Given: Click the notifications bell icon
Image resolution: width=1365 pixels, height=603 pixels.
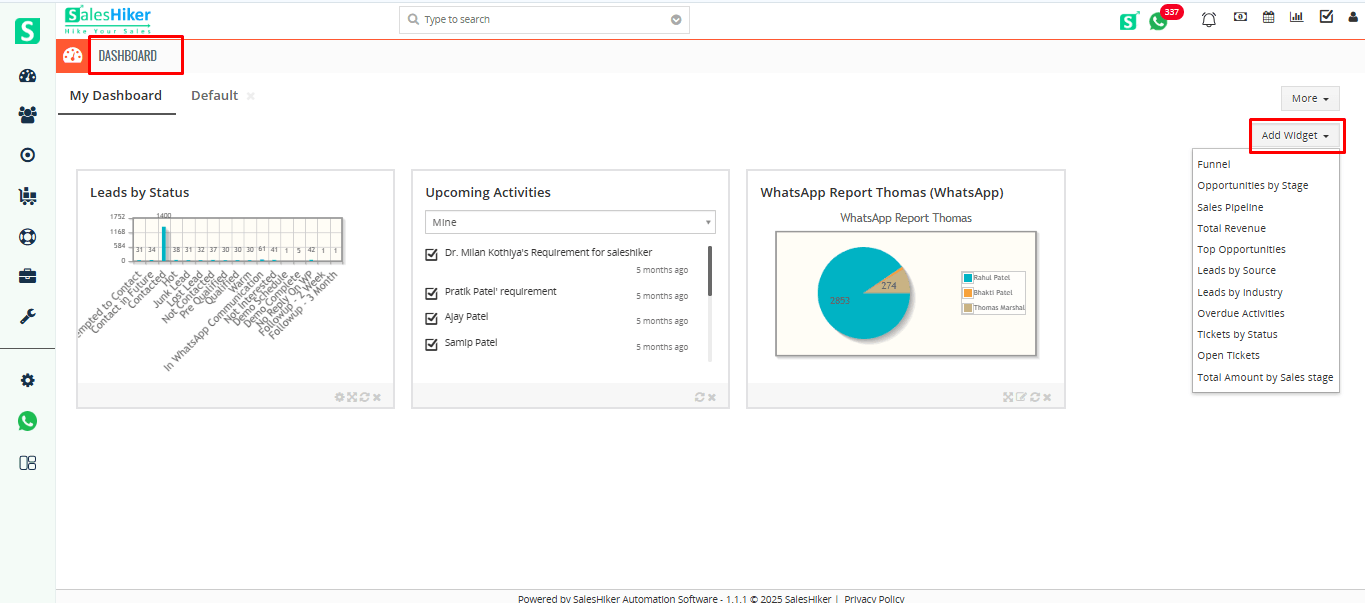Looking at the screenshot, I should click(x=1208, y=18).
